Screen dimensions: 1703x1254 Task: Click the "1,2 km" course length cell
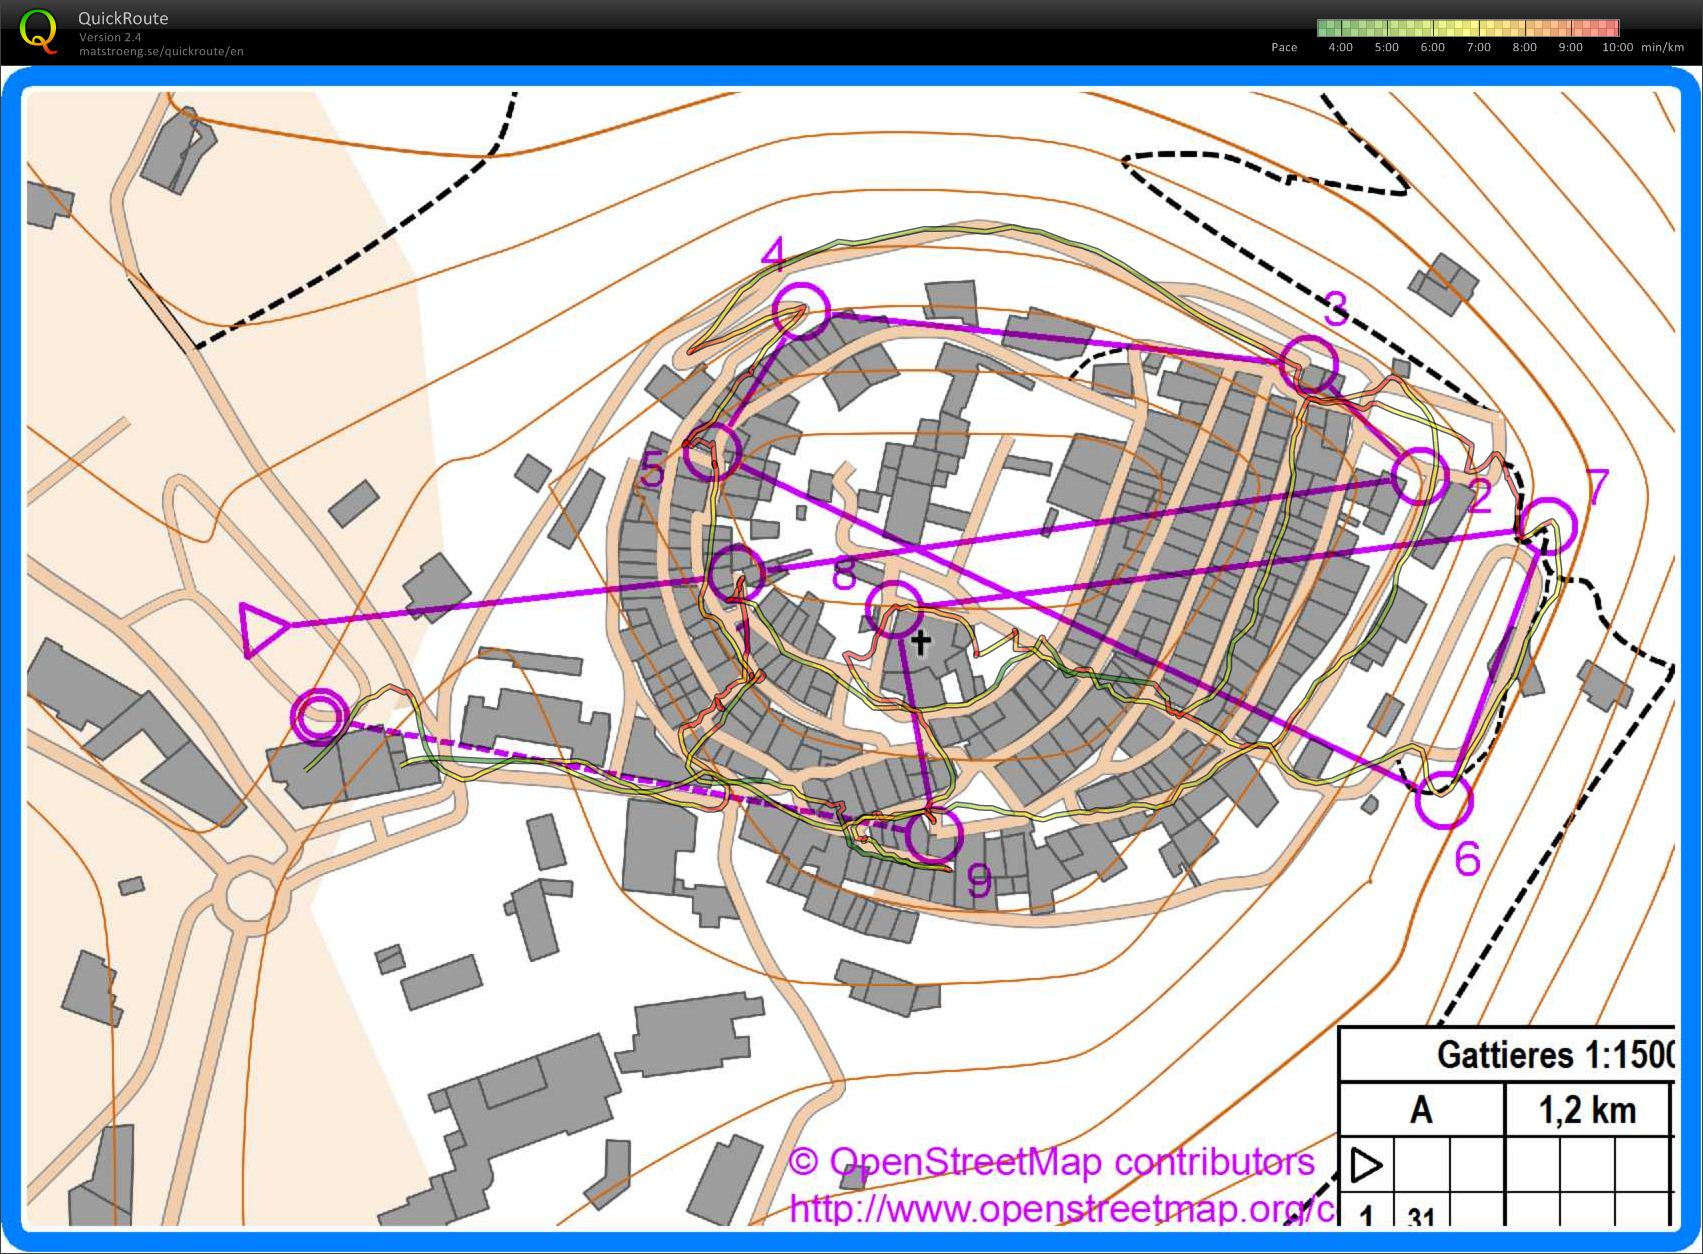[x=1587, y=1110]
